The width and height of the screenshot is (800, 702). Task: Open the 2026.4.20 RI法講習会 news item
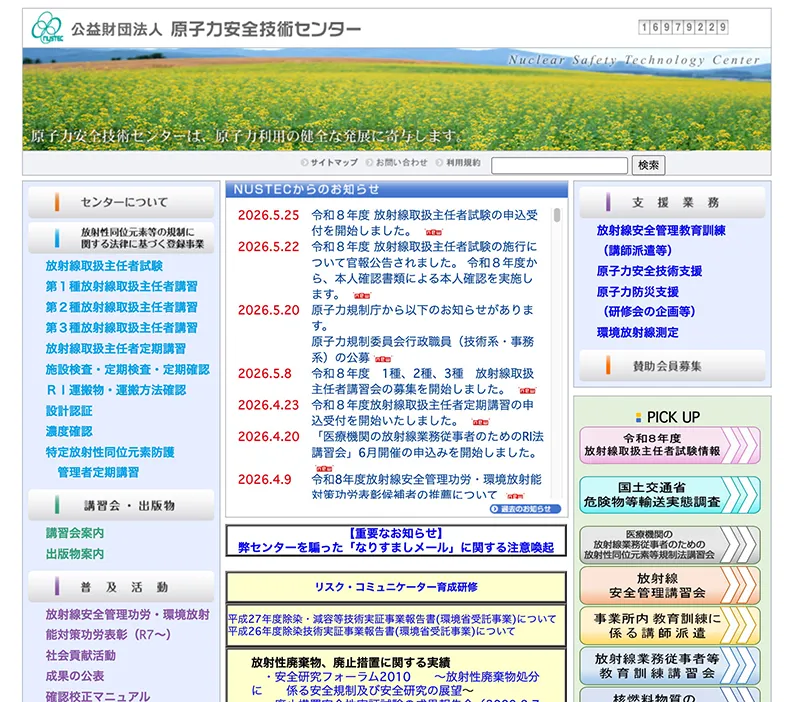tap(428, 445)
